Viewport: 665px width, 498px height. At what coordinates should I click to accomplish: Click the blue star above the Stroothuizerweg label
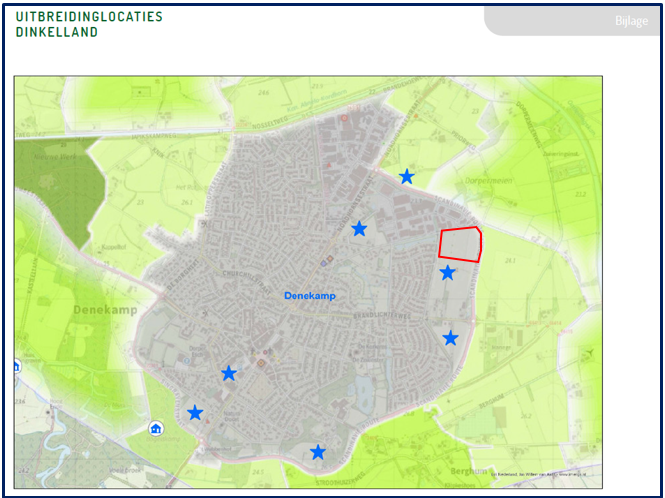[318, 452]
